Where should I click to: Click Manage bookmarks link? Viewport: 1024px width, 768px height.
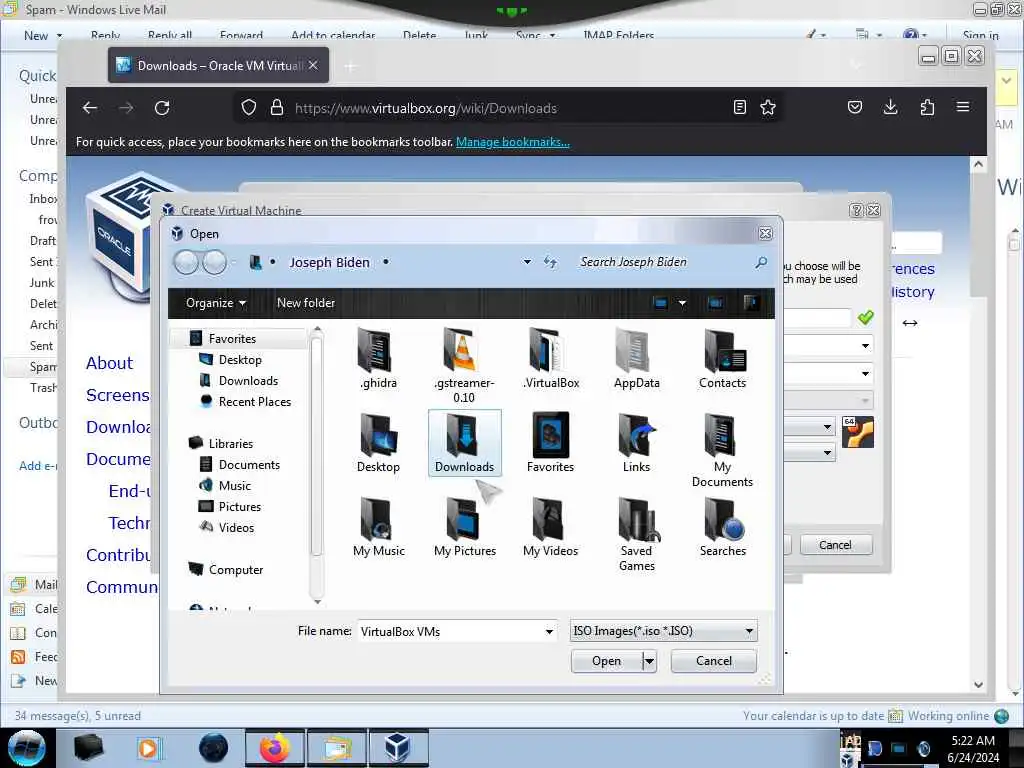point(513,142)
